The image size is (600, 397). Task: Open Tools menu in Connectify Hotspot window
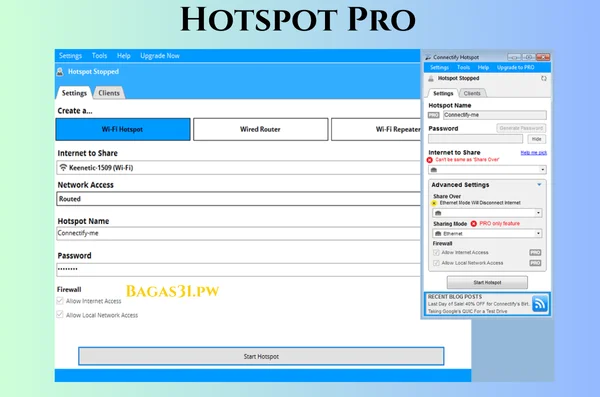[463, 68]
